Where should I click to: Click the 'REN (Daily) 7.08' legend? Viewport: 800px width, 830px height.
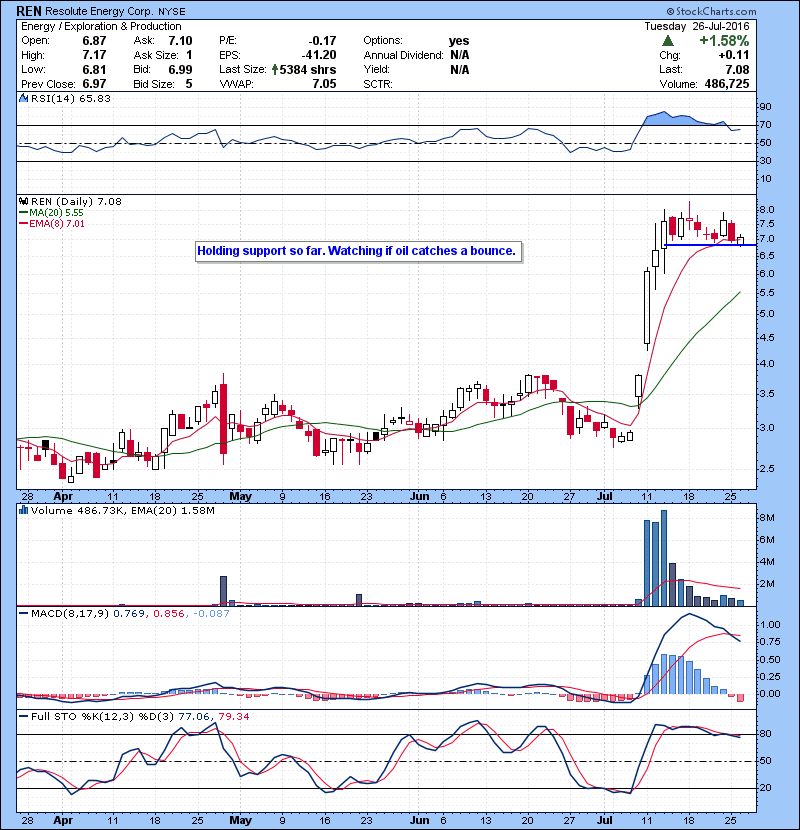tap(76, 201)
